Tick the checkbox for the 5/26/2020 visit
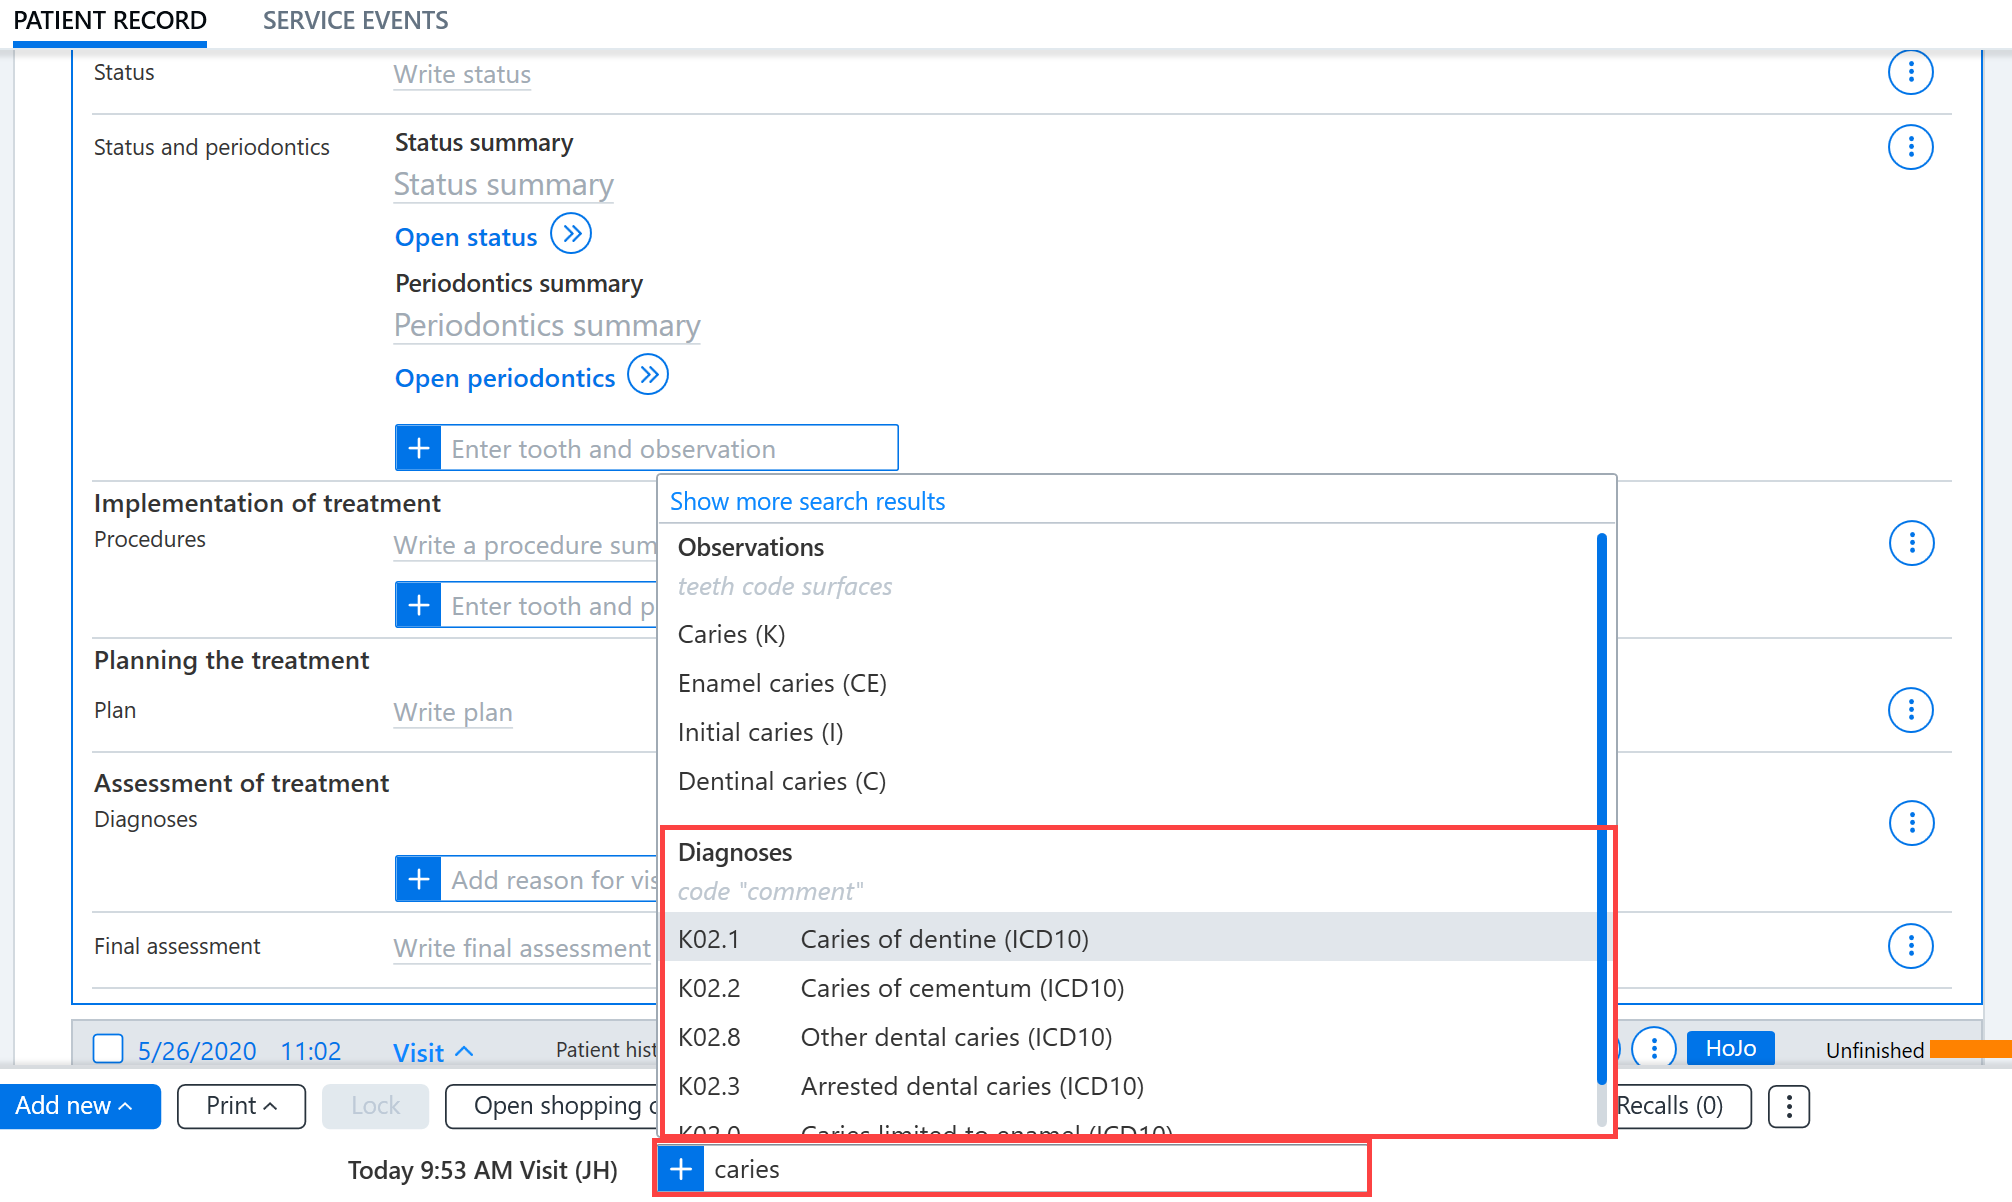 click(108, 1049)
